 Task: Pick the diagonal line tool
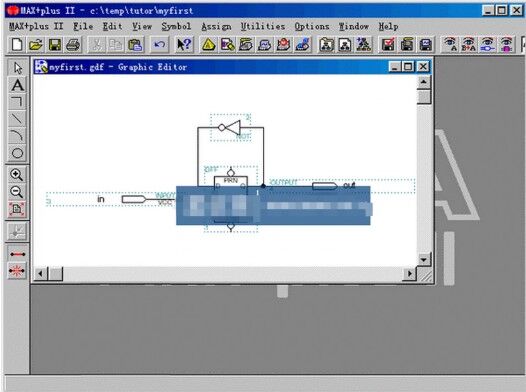tap(17, 119)
